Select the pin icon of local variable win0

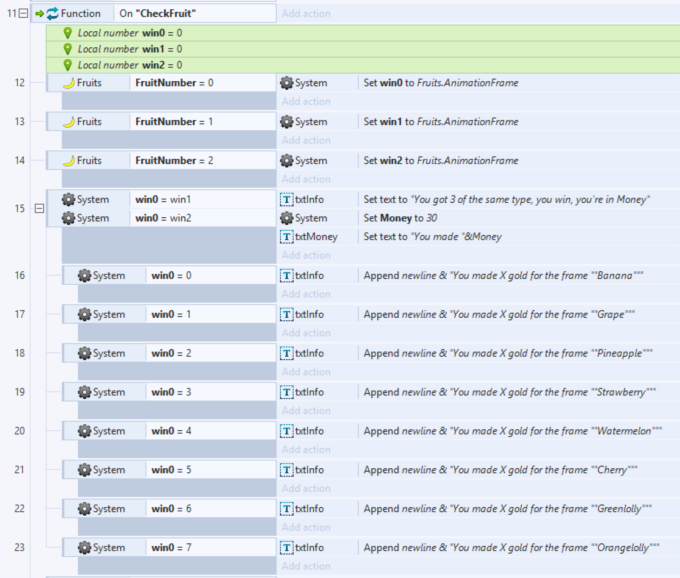pos(68,33)
